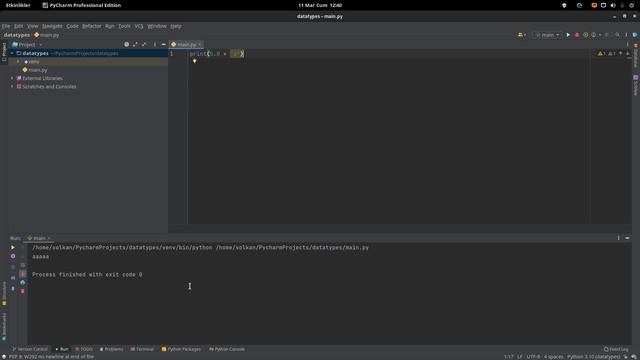Open Project panel options kebab menu
Screen dimensions: 640x360
(x=155, y=44)
